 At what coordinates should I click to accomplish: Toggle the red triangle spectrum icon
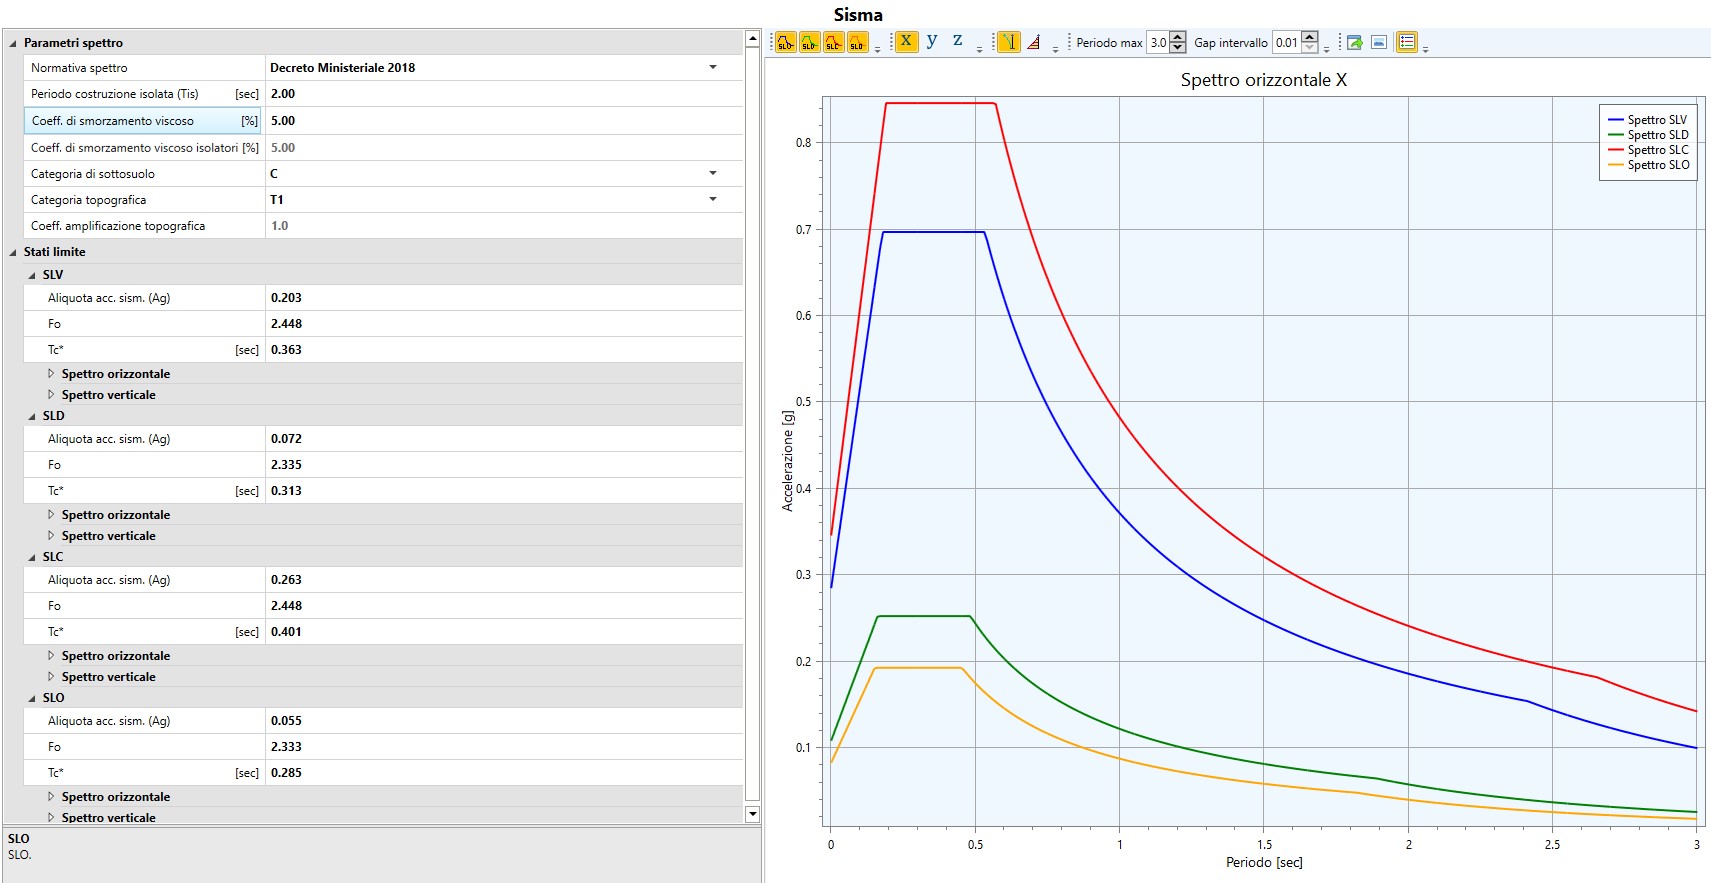click(x=1034, y=42)
